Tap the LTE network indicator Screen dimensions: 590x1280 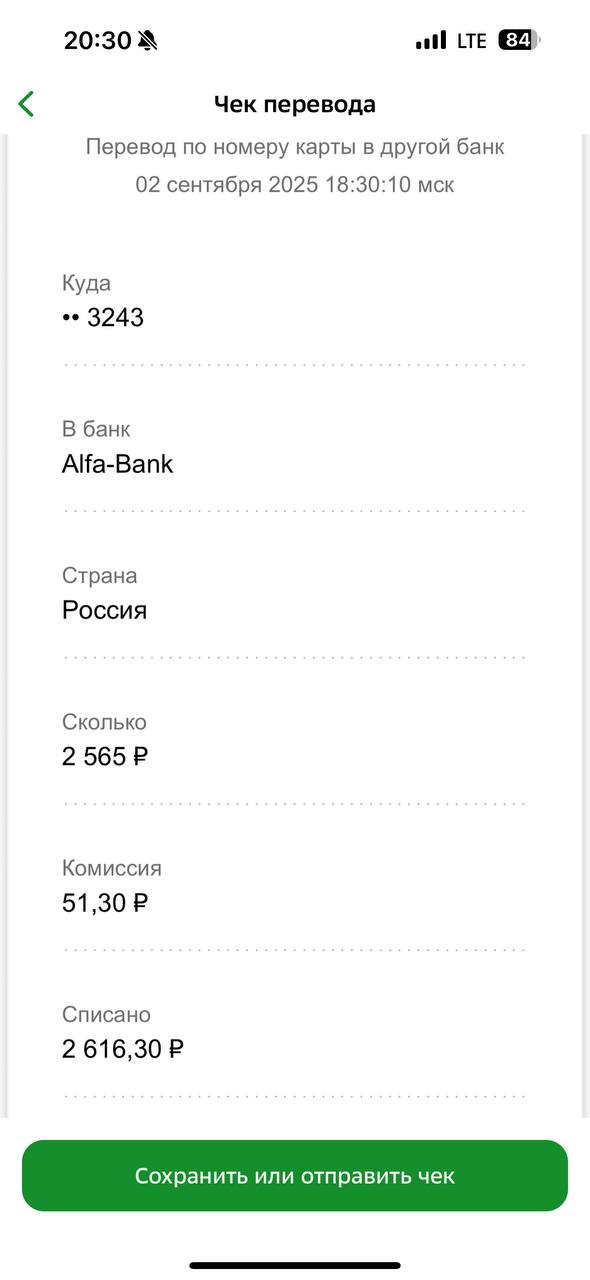pyautogui.click(x=471, y=40)
